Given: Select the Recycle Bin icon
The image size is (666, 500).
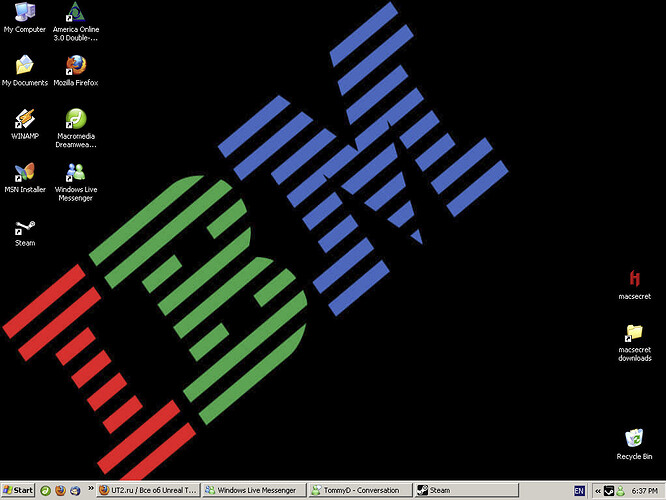Looking at the screenshot, I should pos(634,440).
